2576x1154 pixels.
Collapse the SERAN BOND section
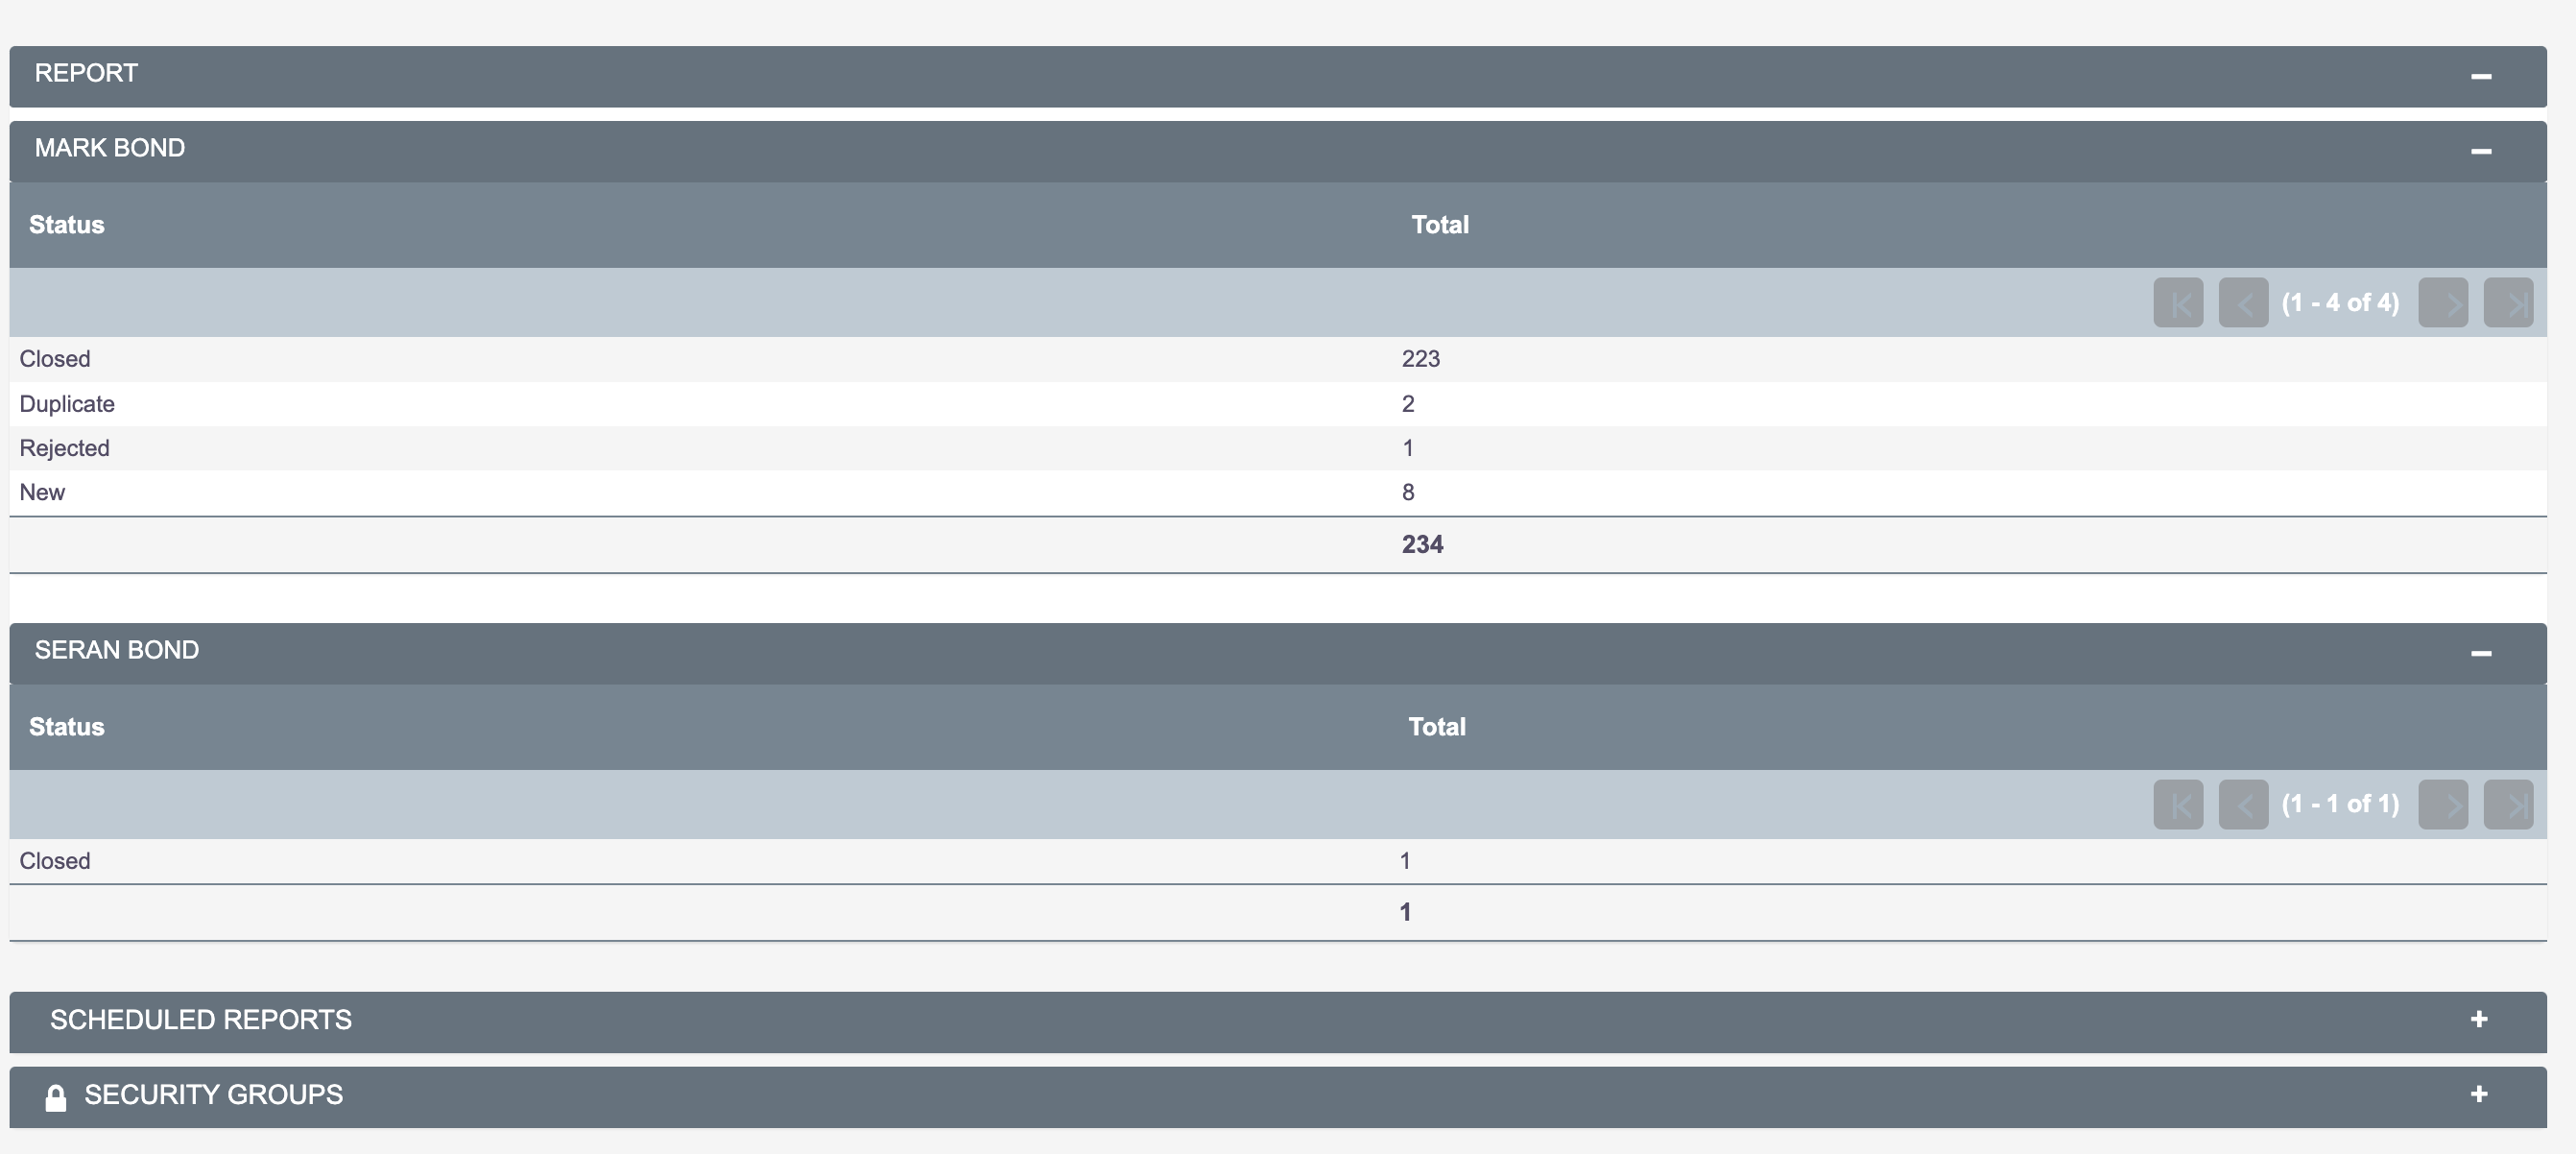click(2480, 653)
